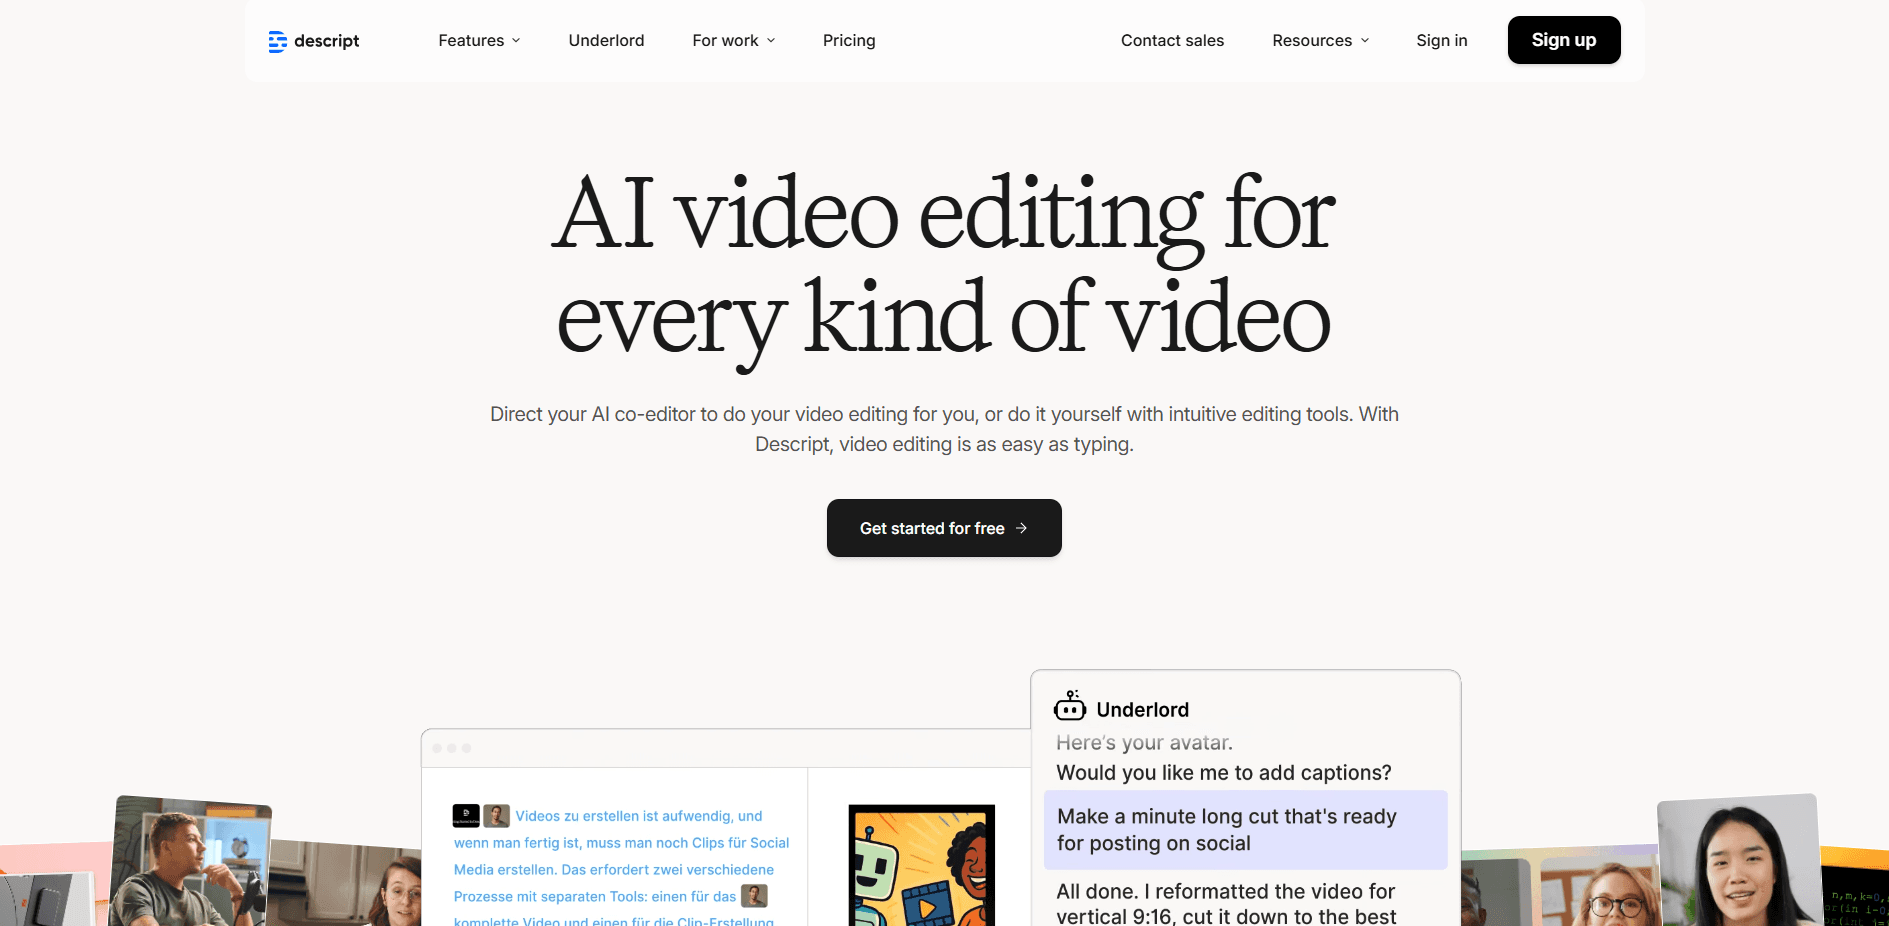Click Sign in link

click(1441, 40)
